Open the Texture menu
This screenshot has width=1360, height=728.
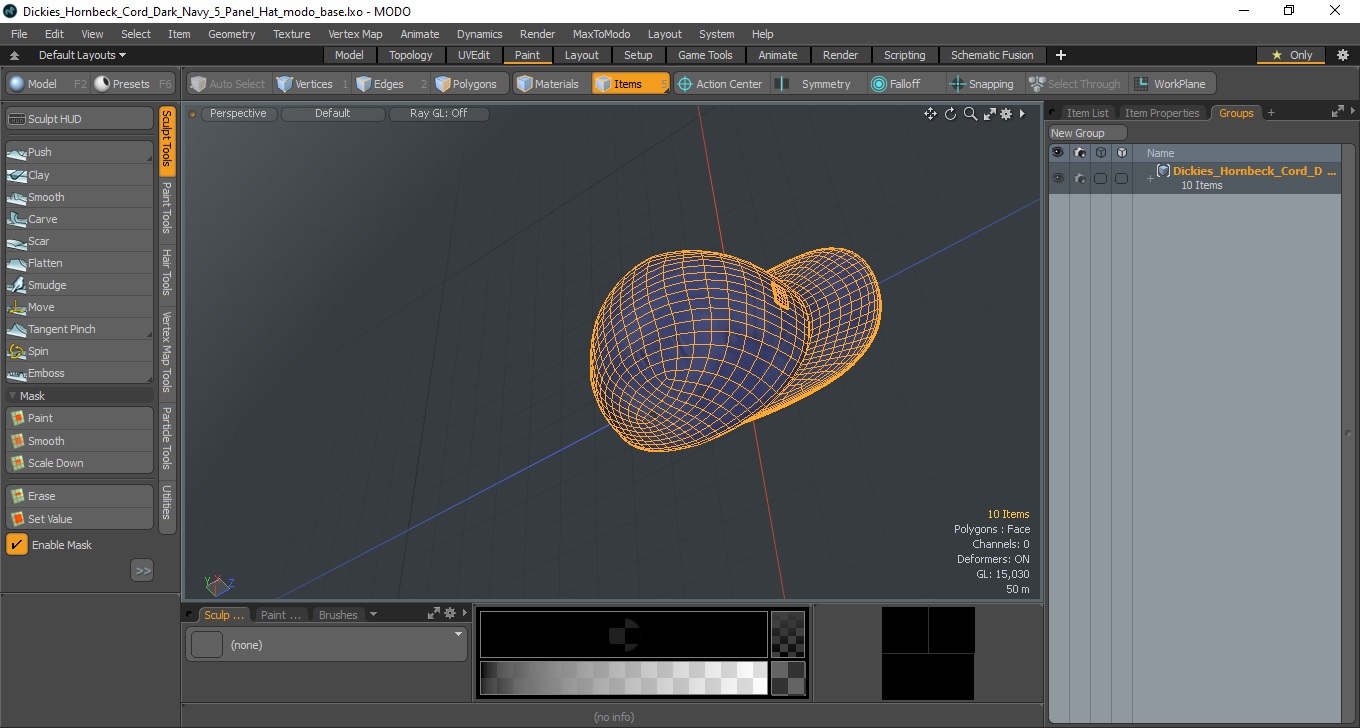[292, 34]
